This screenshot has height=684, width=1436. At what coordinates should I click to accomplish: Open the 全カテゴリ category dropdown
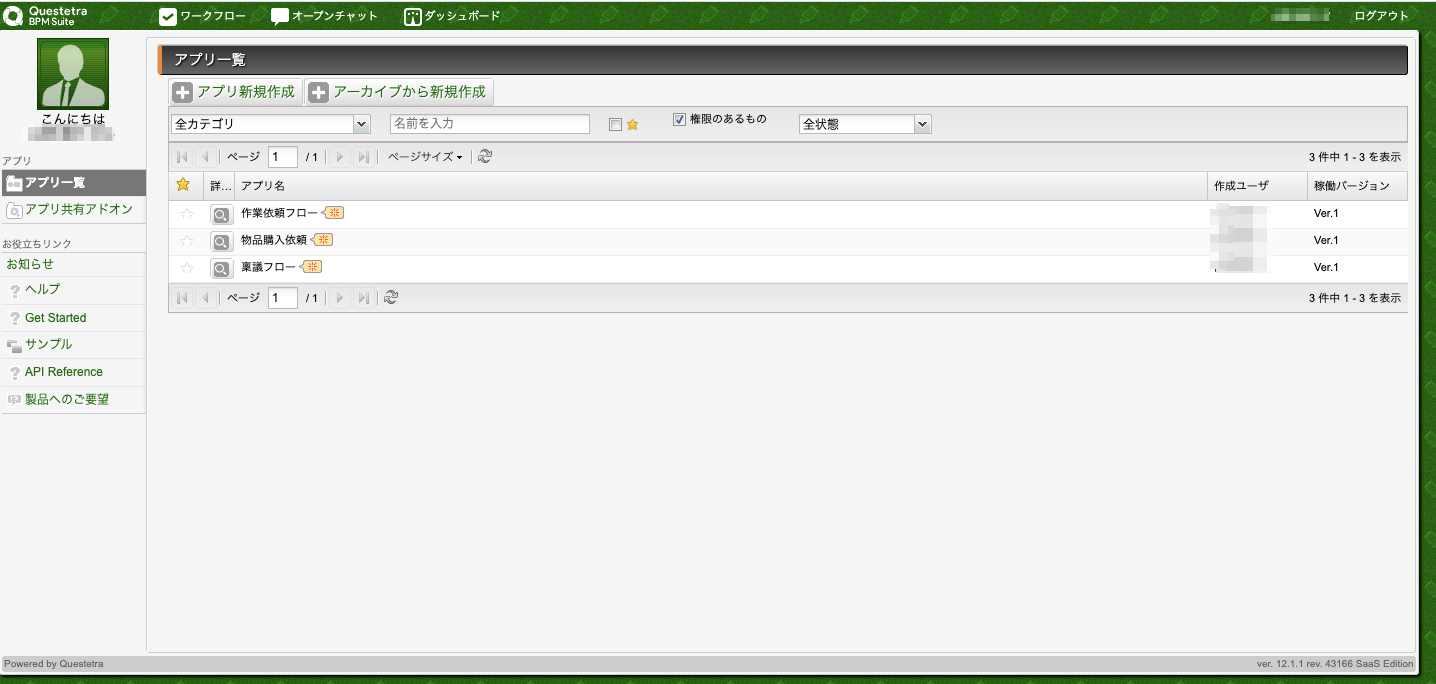(270, 124)
